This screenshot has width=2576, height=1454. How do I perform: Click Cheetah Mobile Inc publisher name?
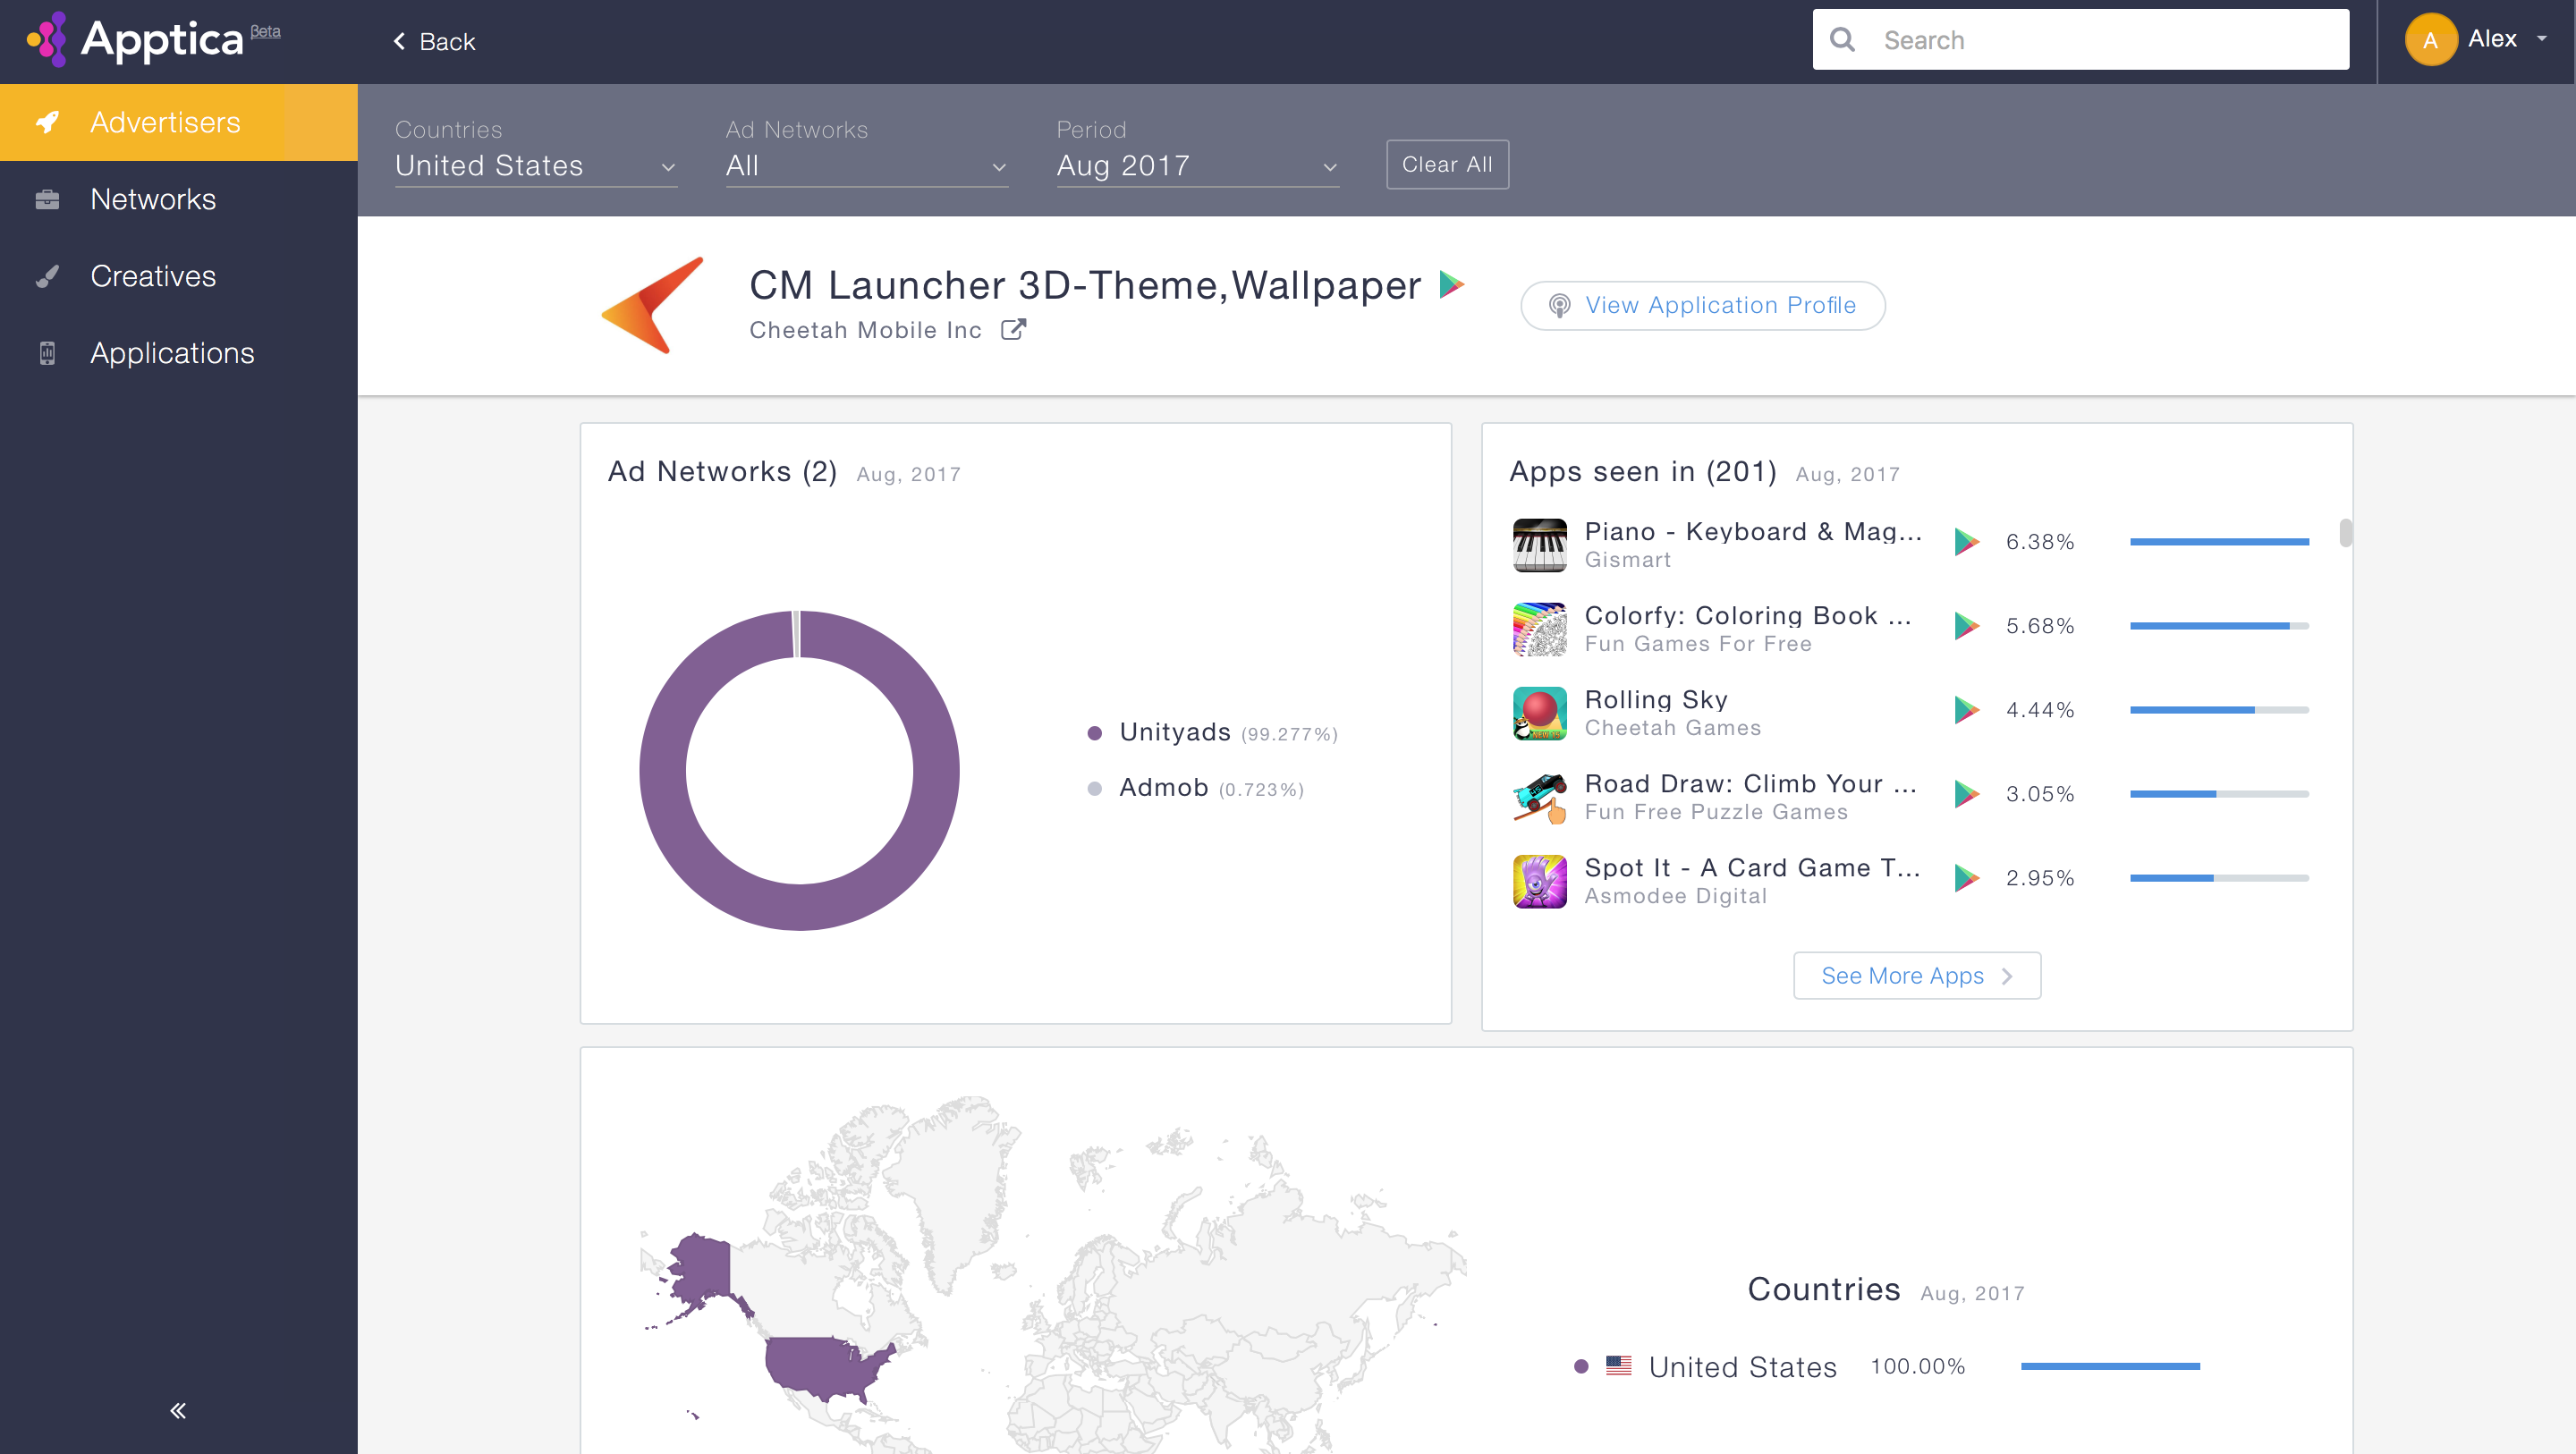pyautogui.click(x=865, y=330)
